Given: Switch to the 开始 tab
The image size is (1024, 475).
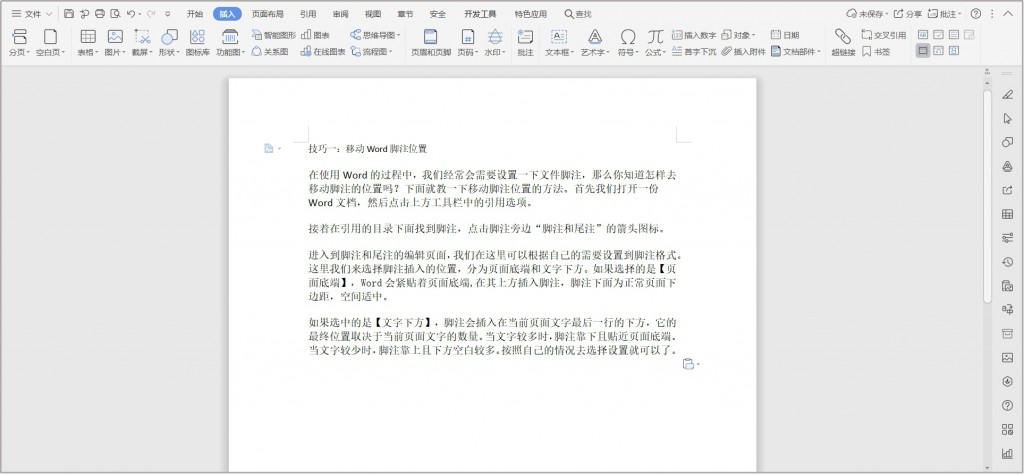Looking at the screenshot, I should (x=195, y=14).
